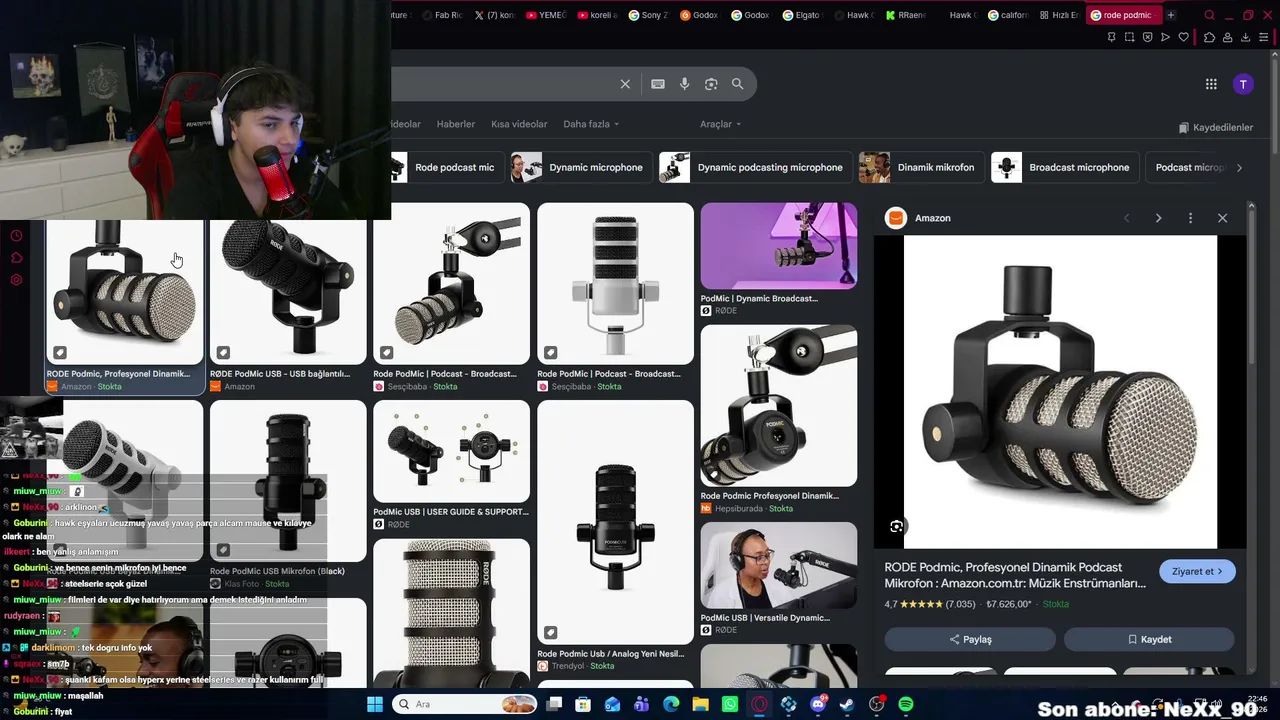Viewport: 1280px width, 720px height.
Task: Switch to the Sony browser tab
Action: pyautogui.click(x=648, y=15)
